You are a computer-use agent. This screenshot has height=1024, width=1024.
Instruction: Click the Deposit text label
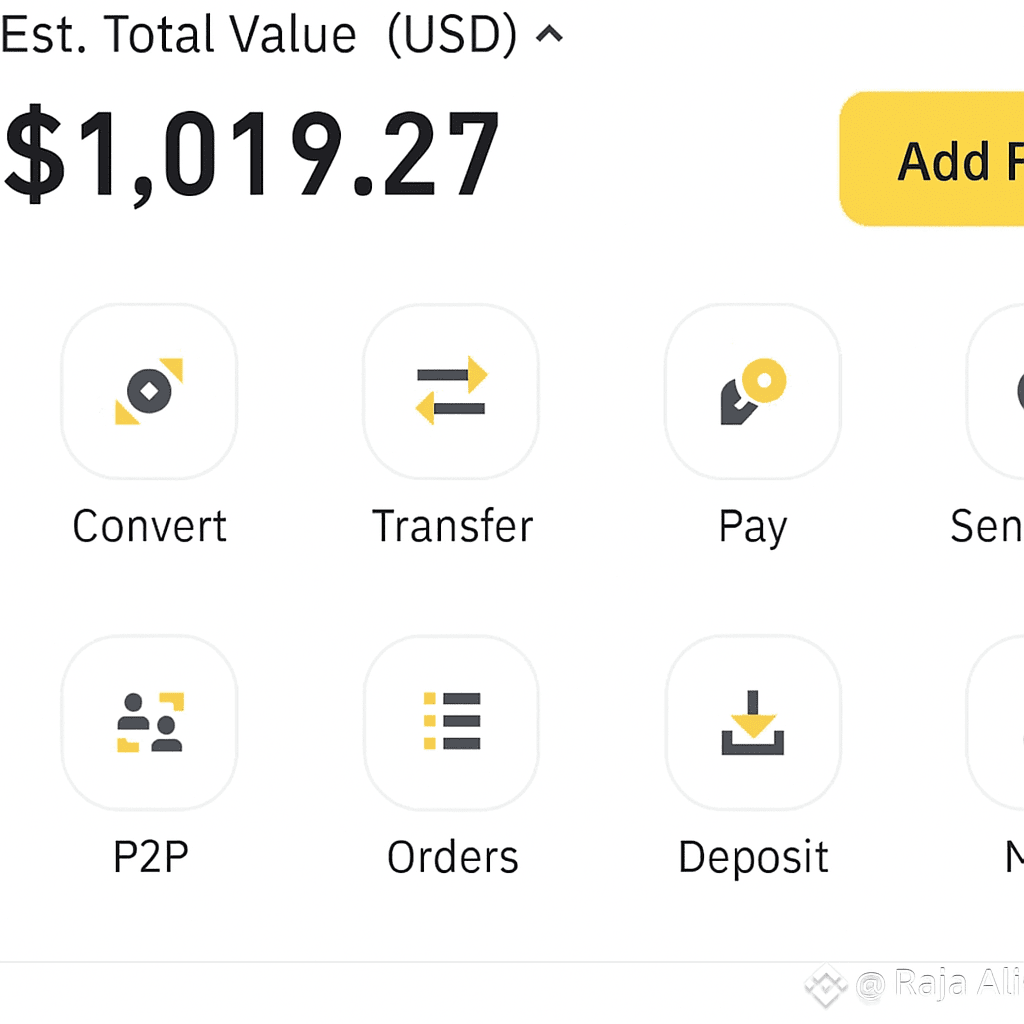point(753,857)
